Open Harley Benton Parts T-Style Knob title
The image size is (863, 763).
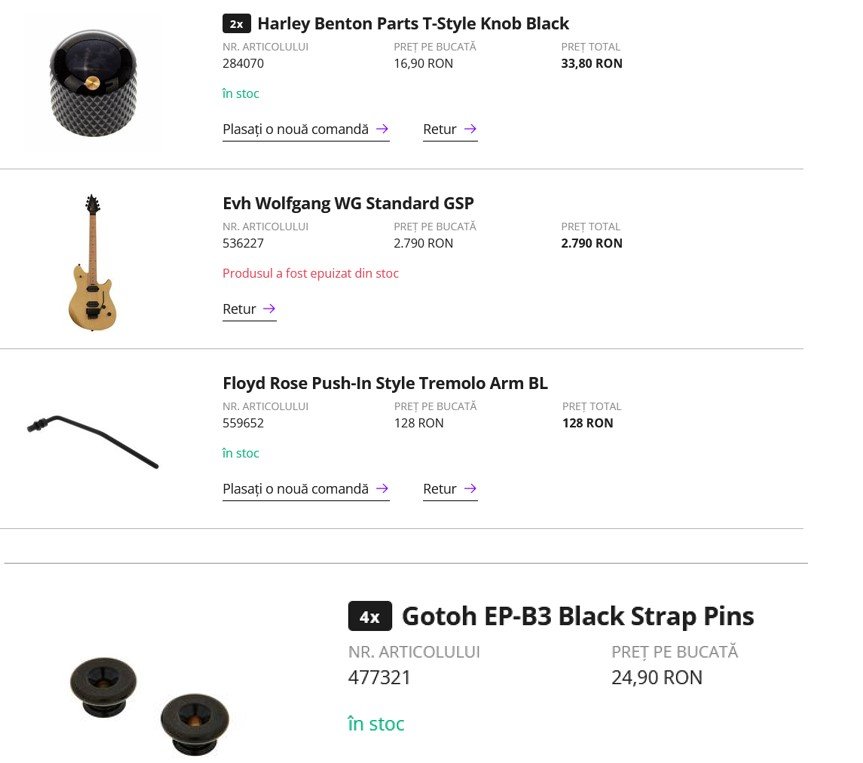coord(413,23)
